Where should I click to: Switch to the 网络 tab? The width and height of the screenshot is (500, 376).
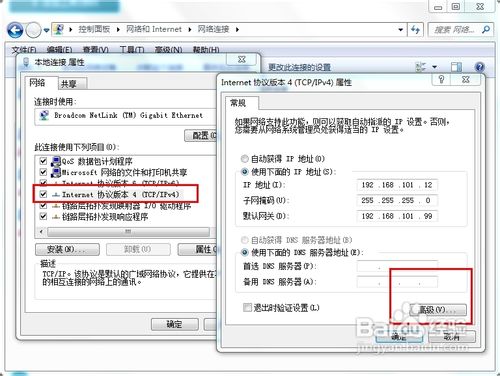tap(41, 83)
